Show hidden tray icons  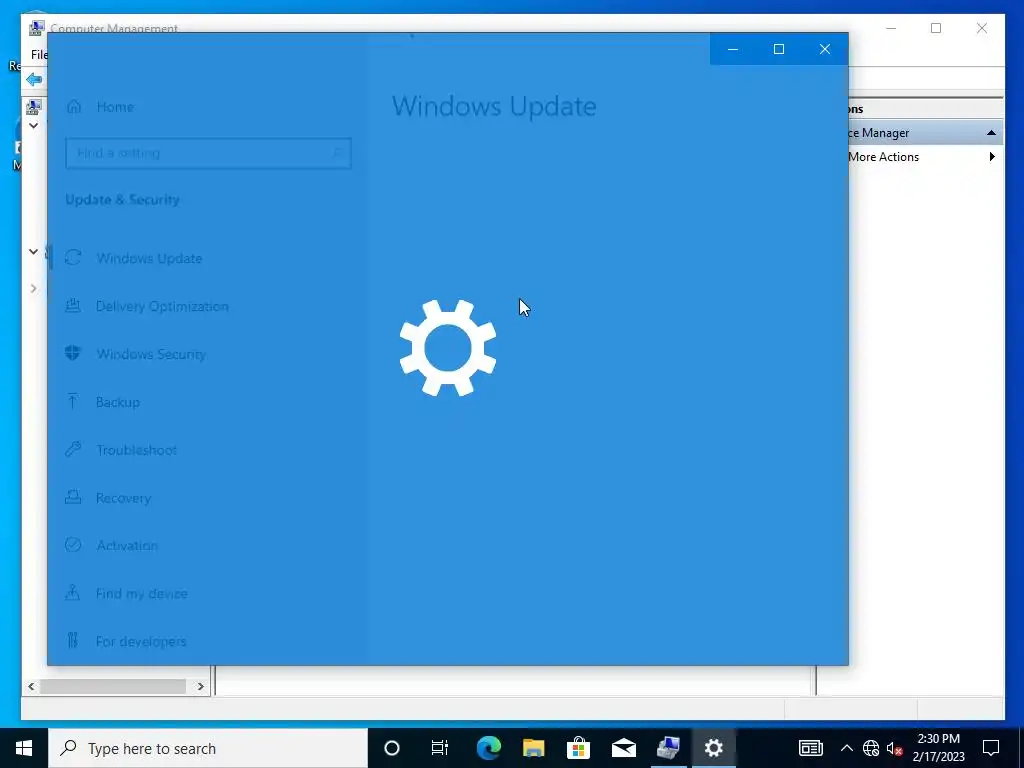tap(846, 748)
